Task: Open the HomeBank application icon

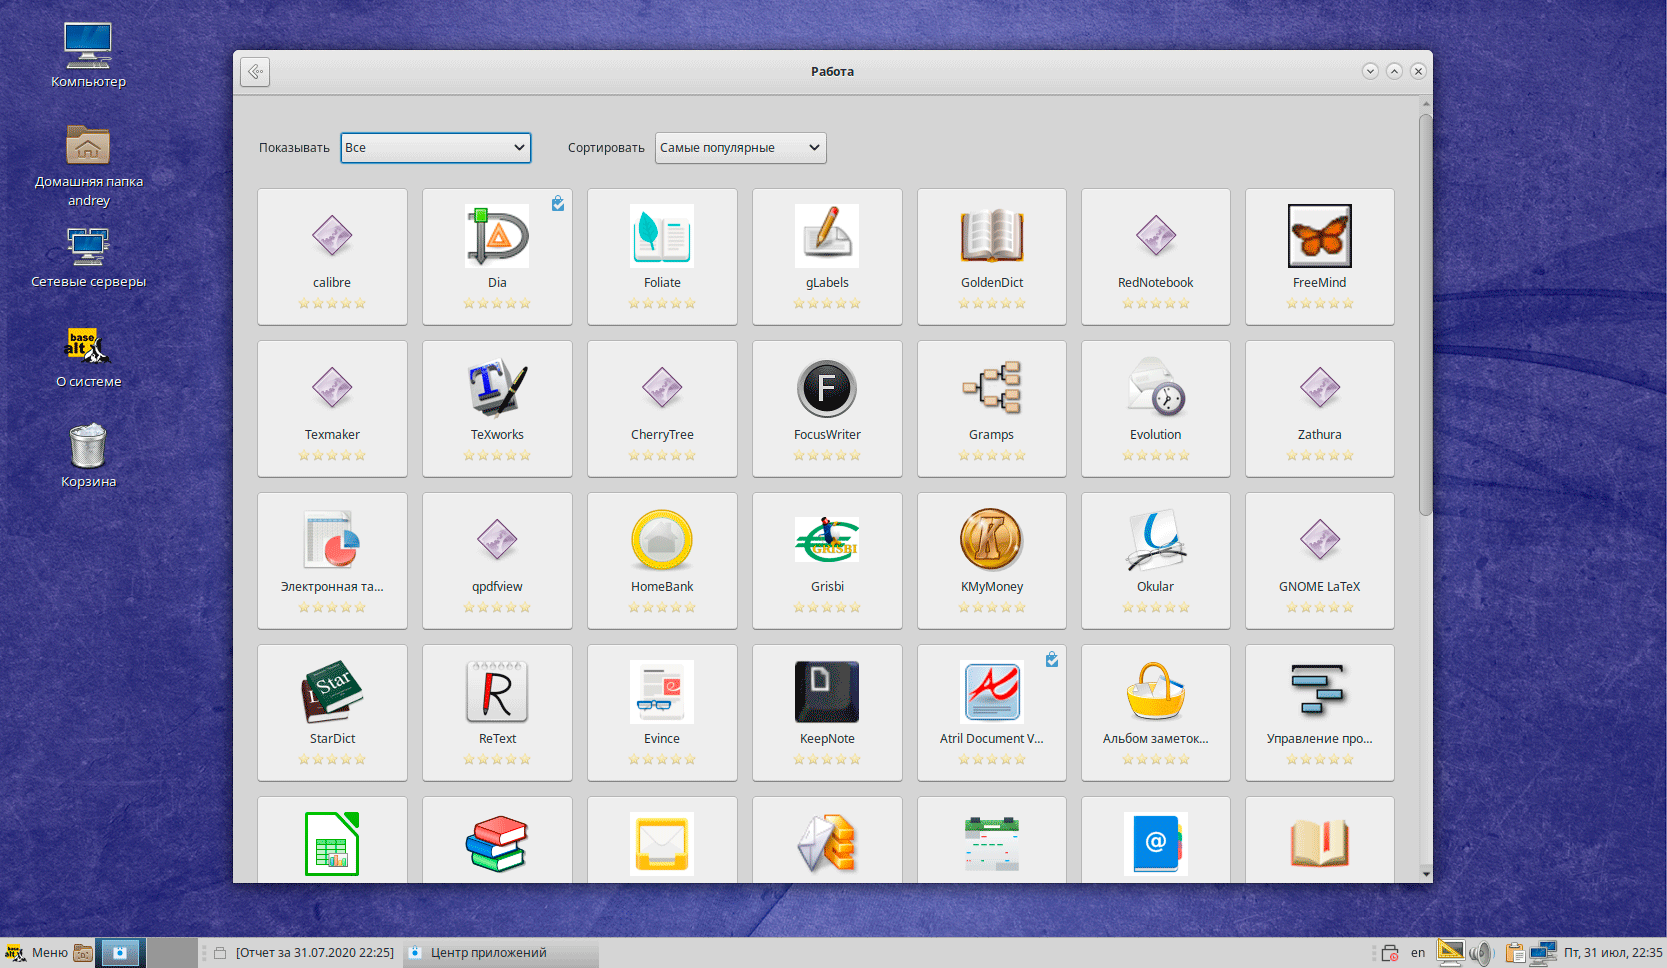Action: pos(661,541)
